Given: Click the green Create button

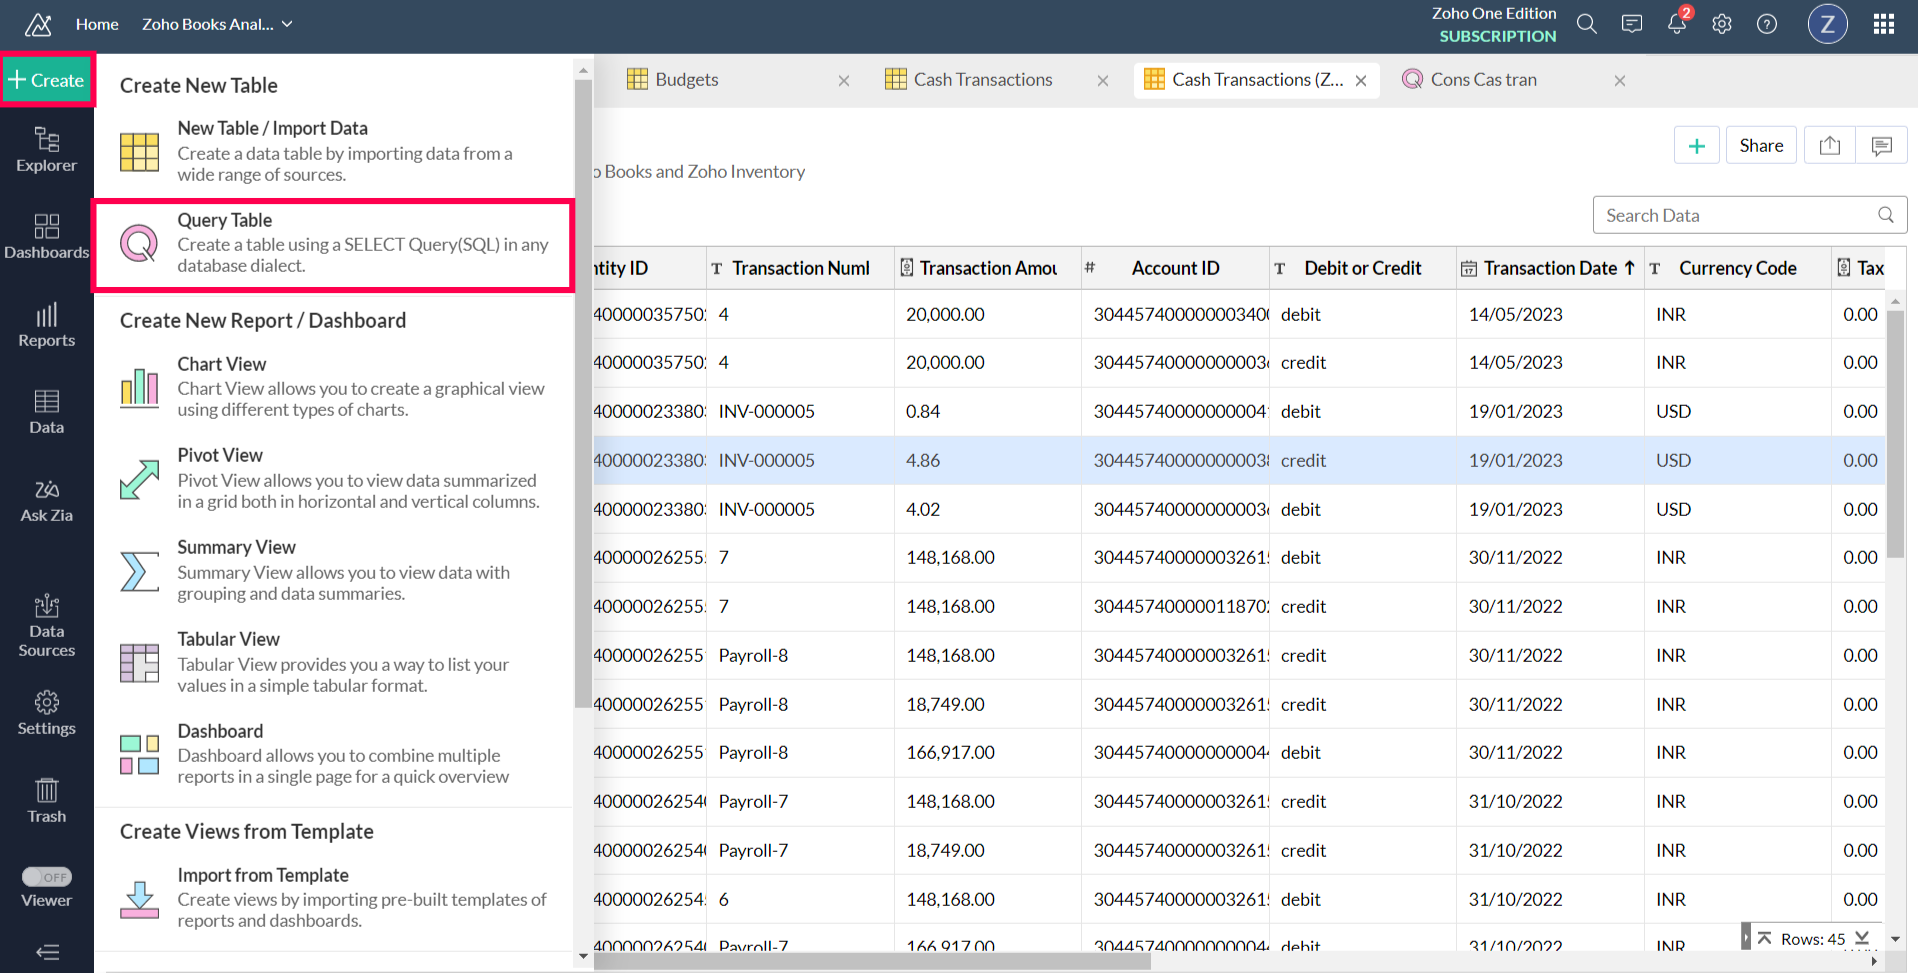Looking at the screenshot, I should point(47,80).
